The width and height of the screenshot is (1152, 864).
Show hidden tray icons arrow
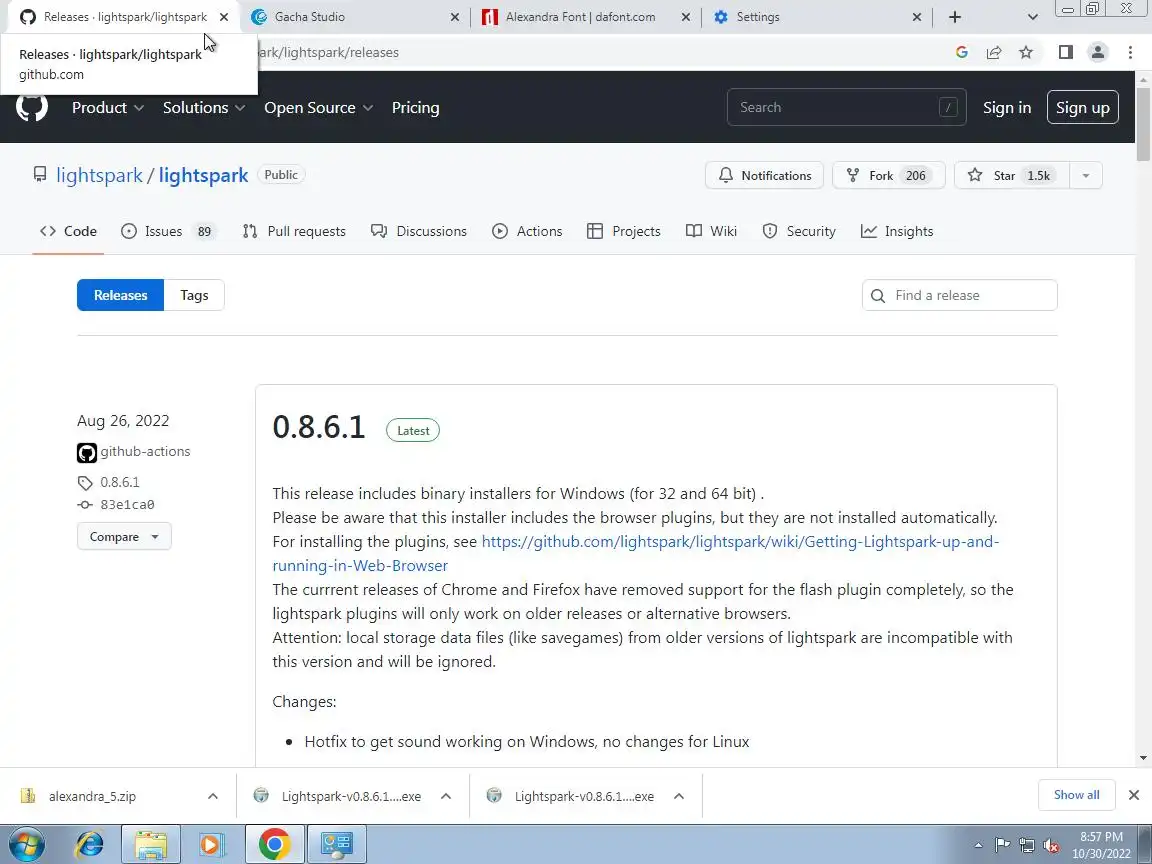tap(978, 846)
